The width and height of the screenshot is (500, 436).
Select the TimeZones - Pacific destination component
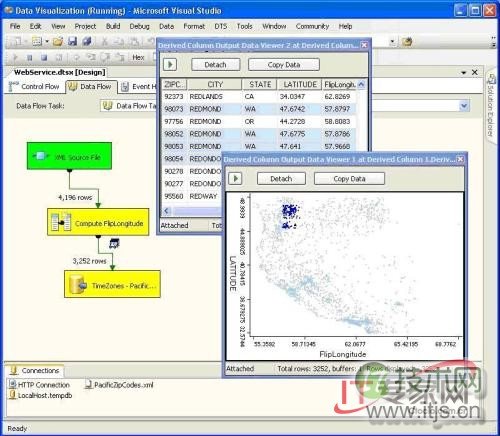pyautogui.click(x=112, y=284)
